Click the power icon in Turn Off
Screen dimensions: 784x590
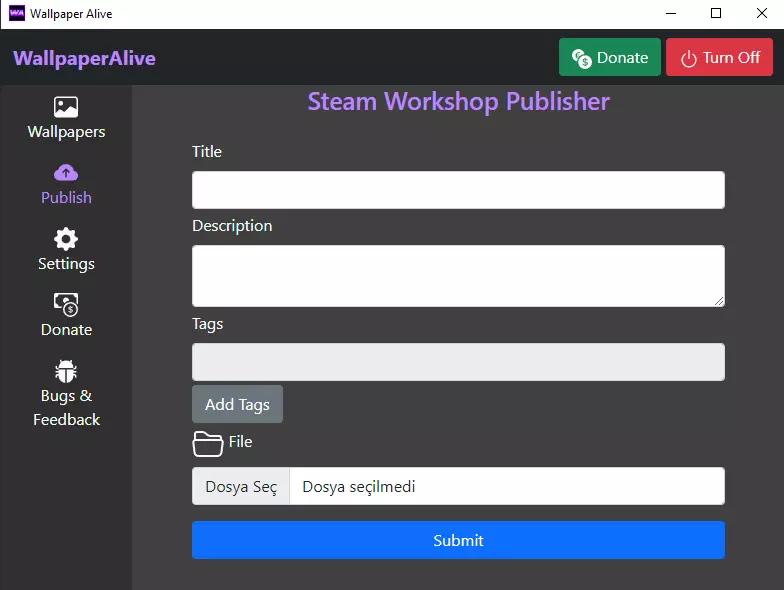[x=688, y=58]
